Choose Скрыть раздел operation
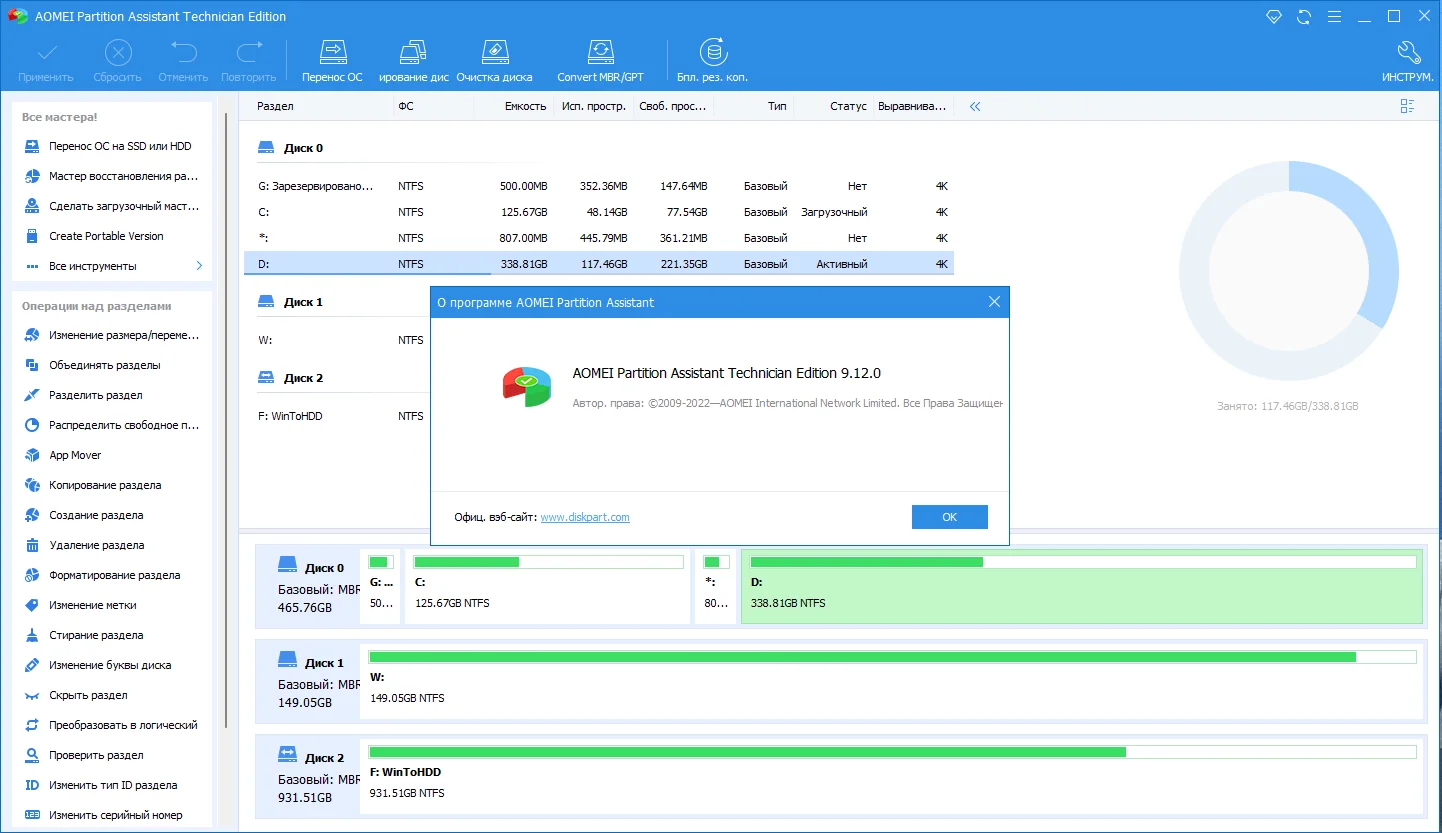The image size is (1442, 833). coord(112,695)
